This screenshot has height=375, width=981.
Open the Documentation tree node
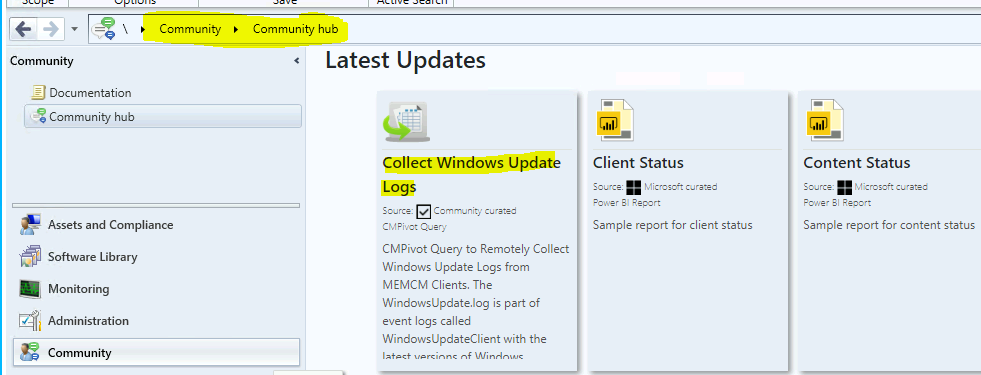pos(90,93)
